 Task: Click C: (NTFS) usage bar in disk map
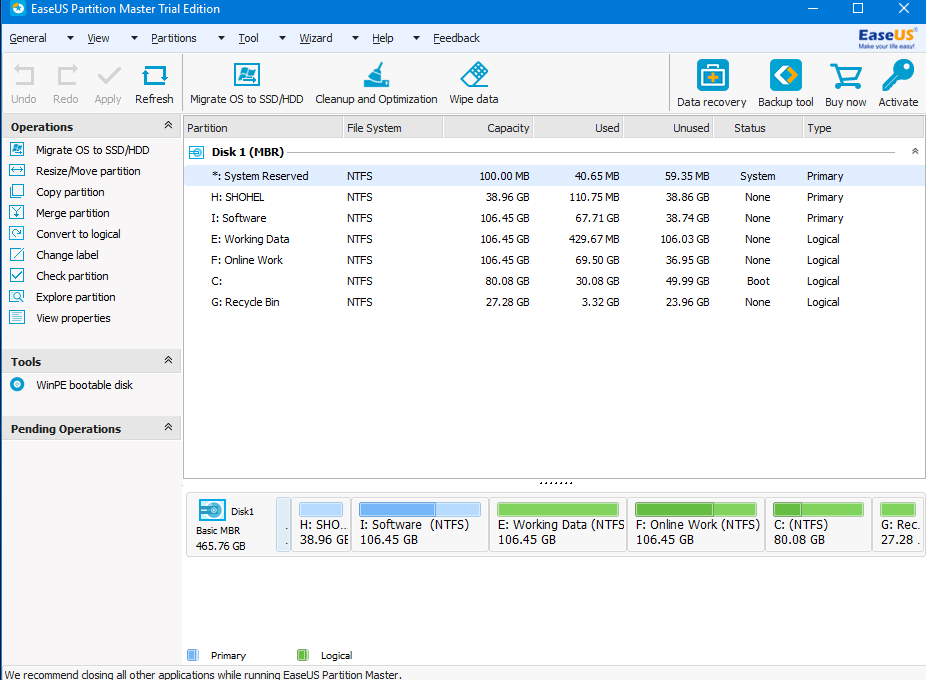click(x=818, y=509)
